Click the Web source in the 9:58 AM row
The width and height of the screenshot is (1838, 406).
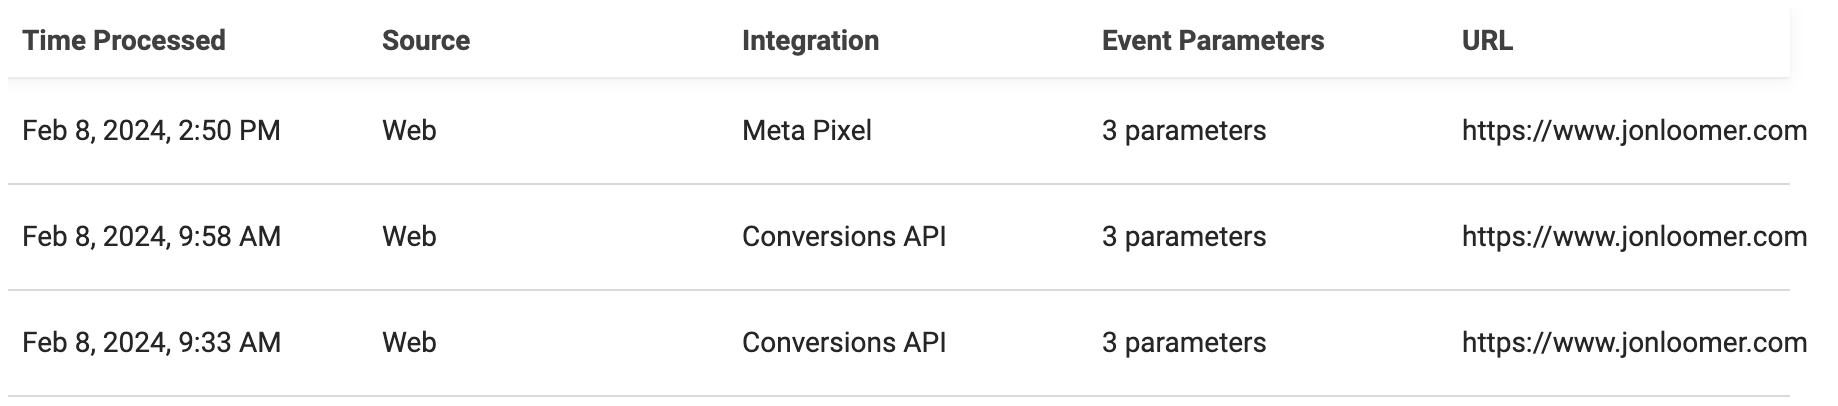[409, 237]
